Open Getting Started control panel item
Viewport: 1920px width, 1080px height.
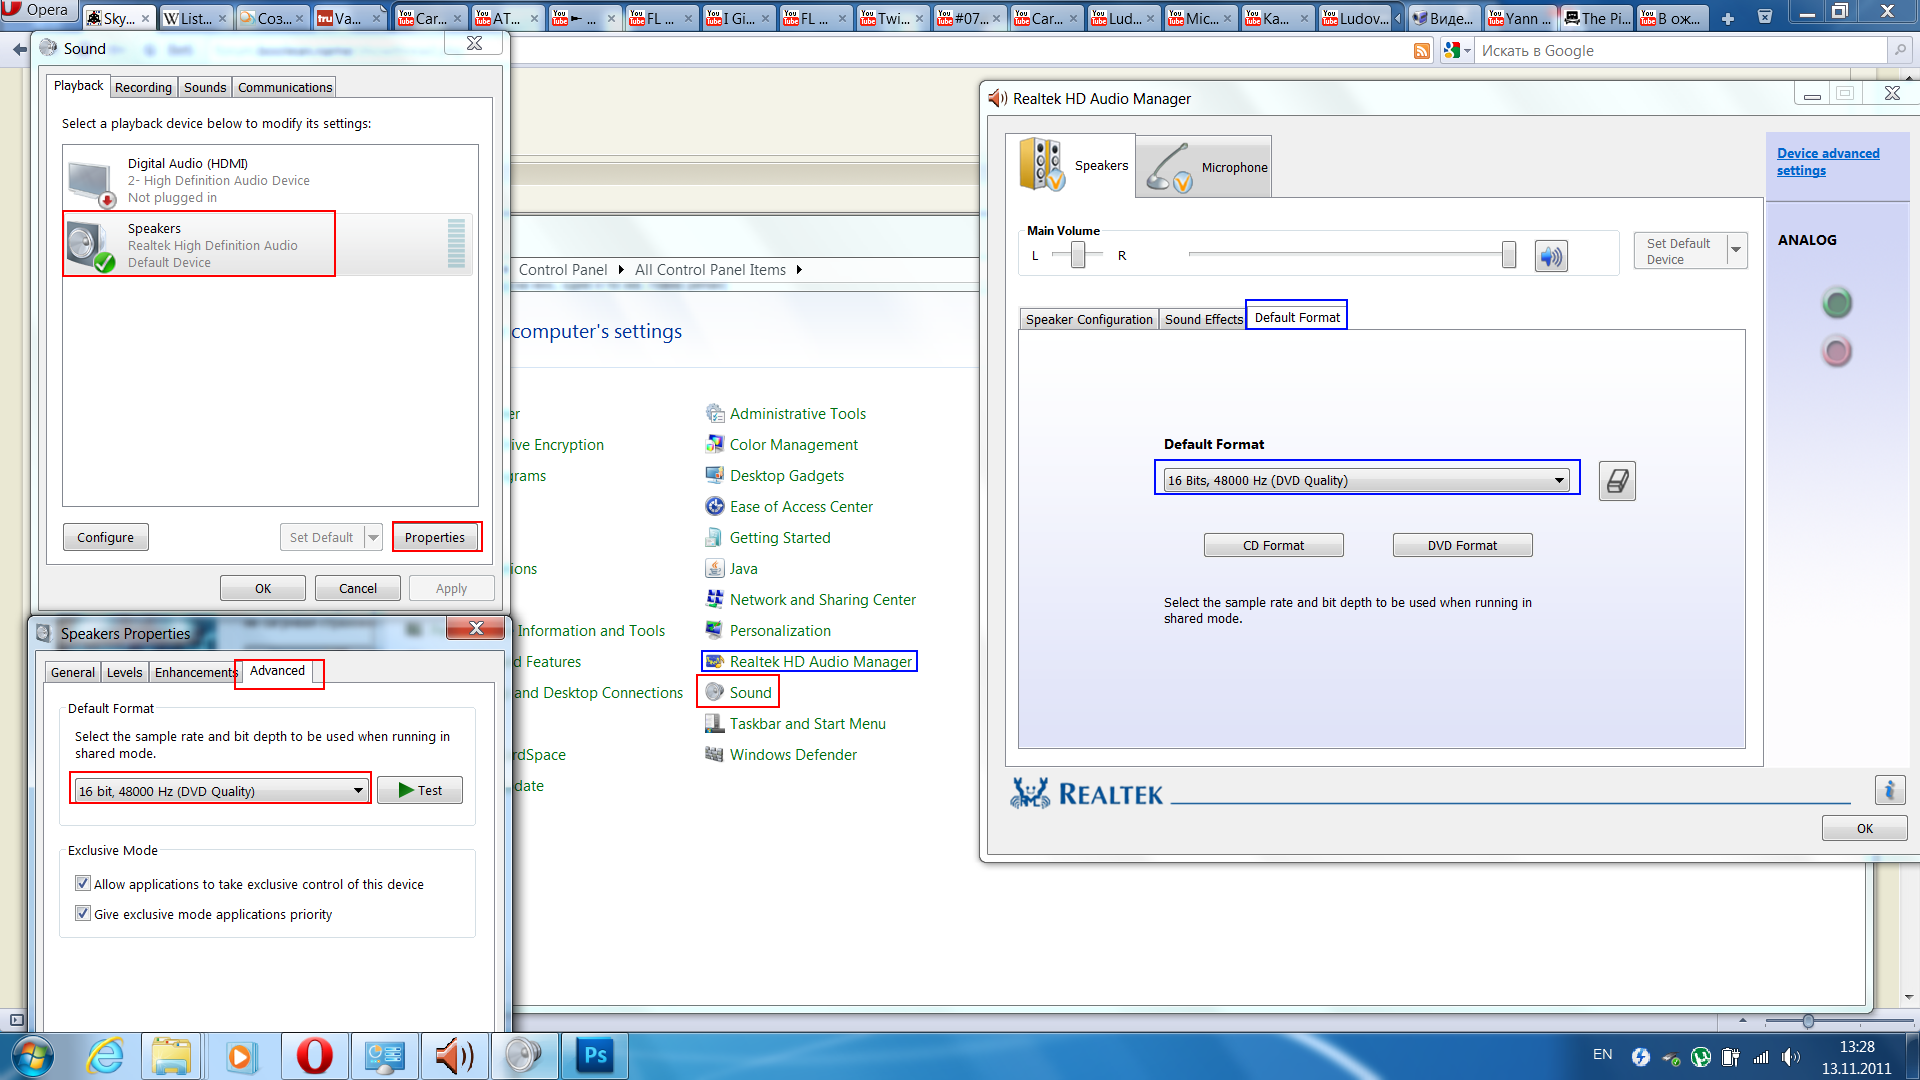pos(768,537)
